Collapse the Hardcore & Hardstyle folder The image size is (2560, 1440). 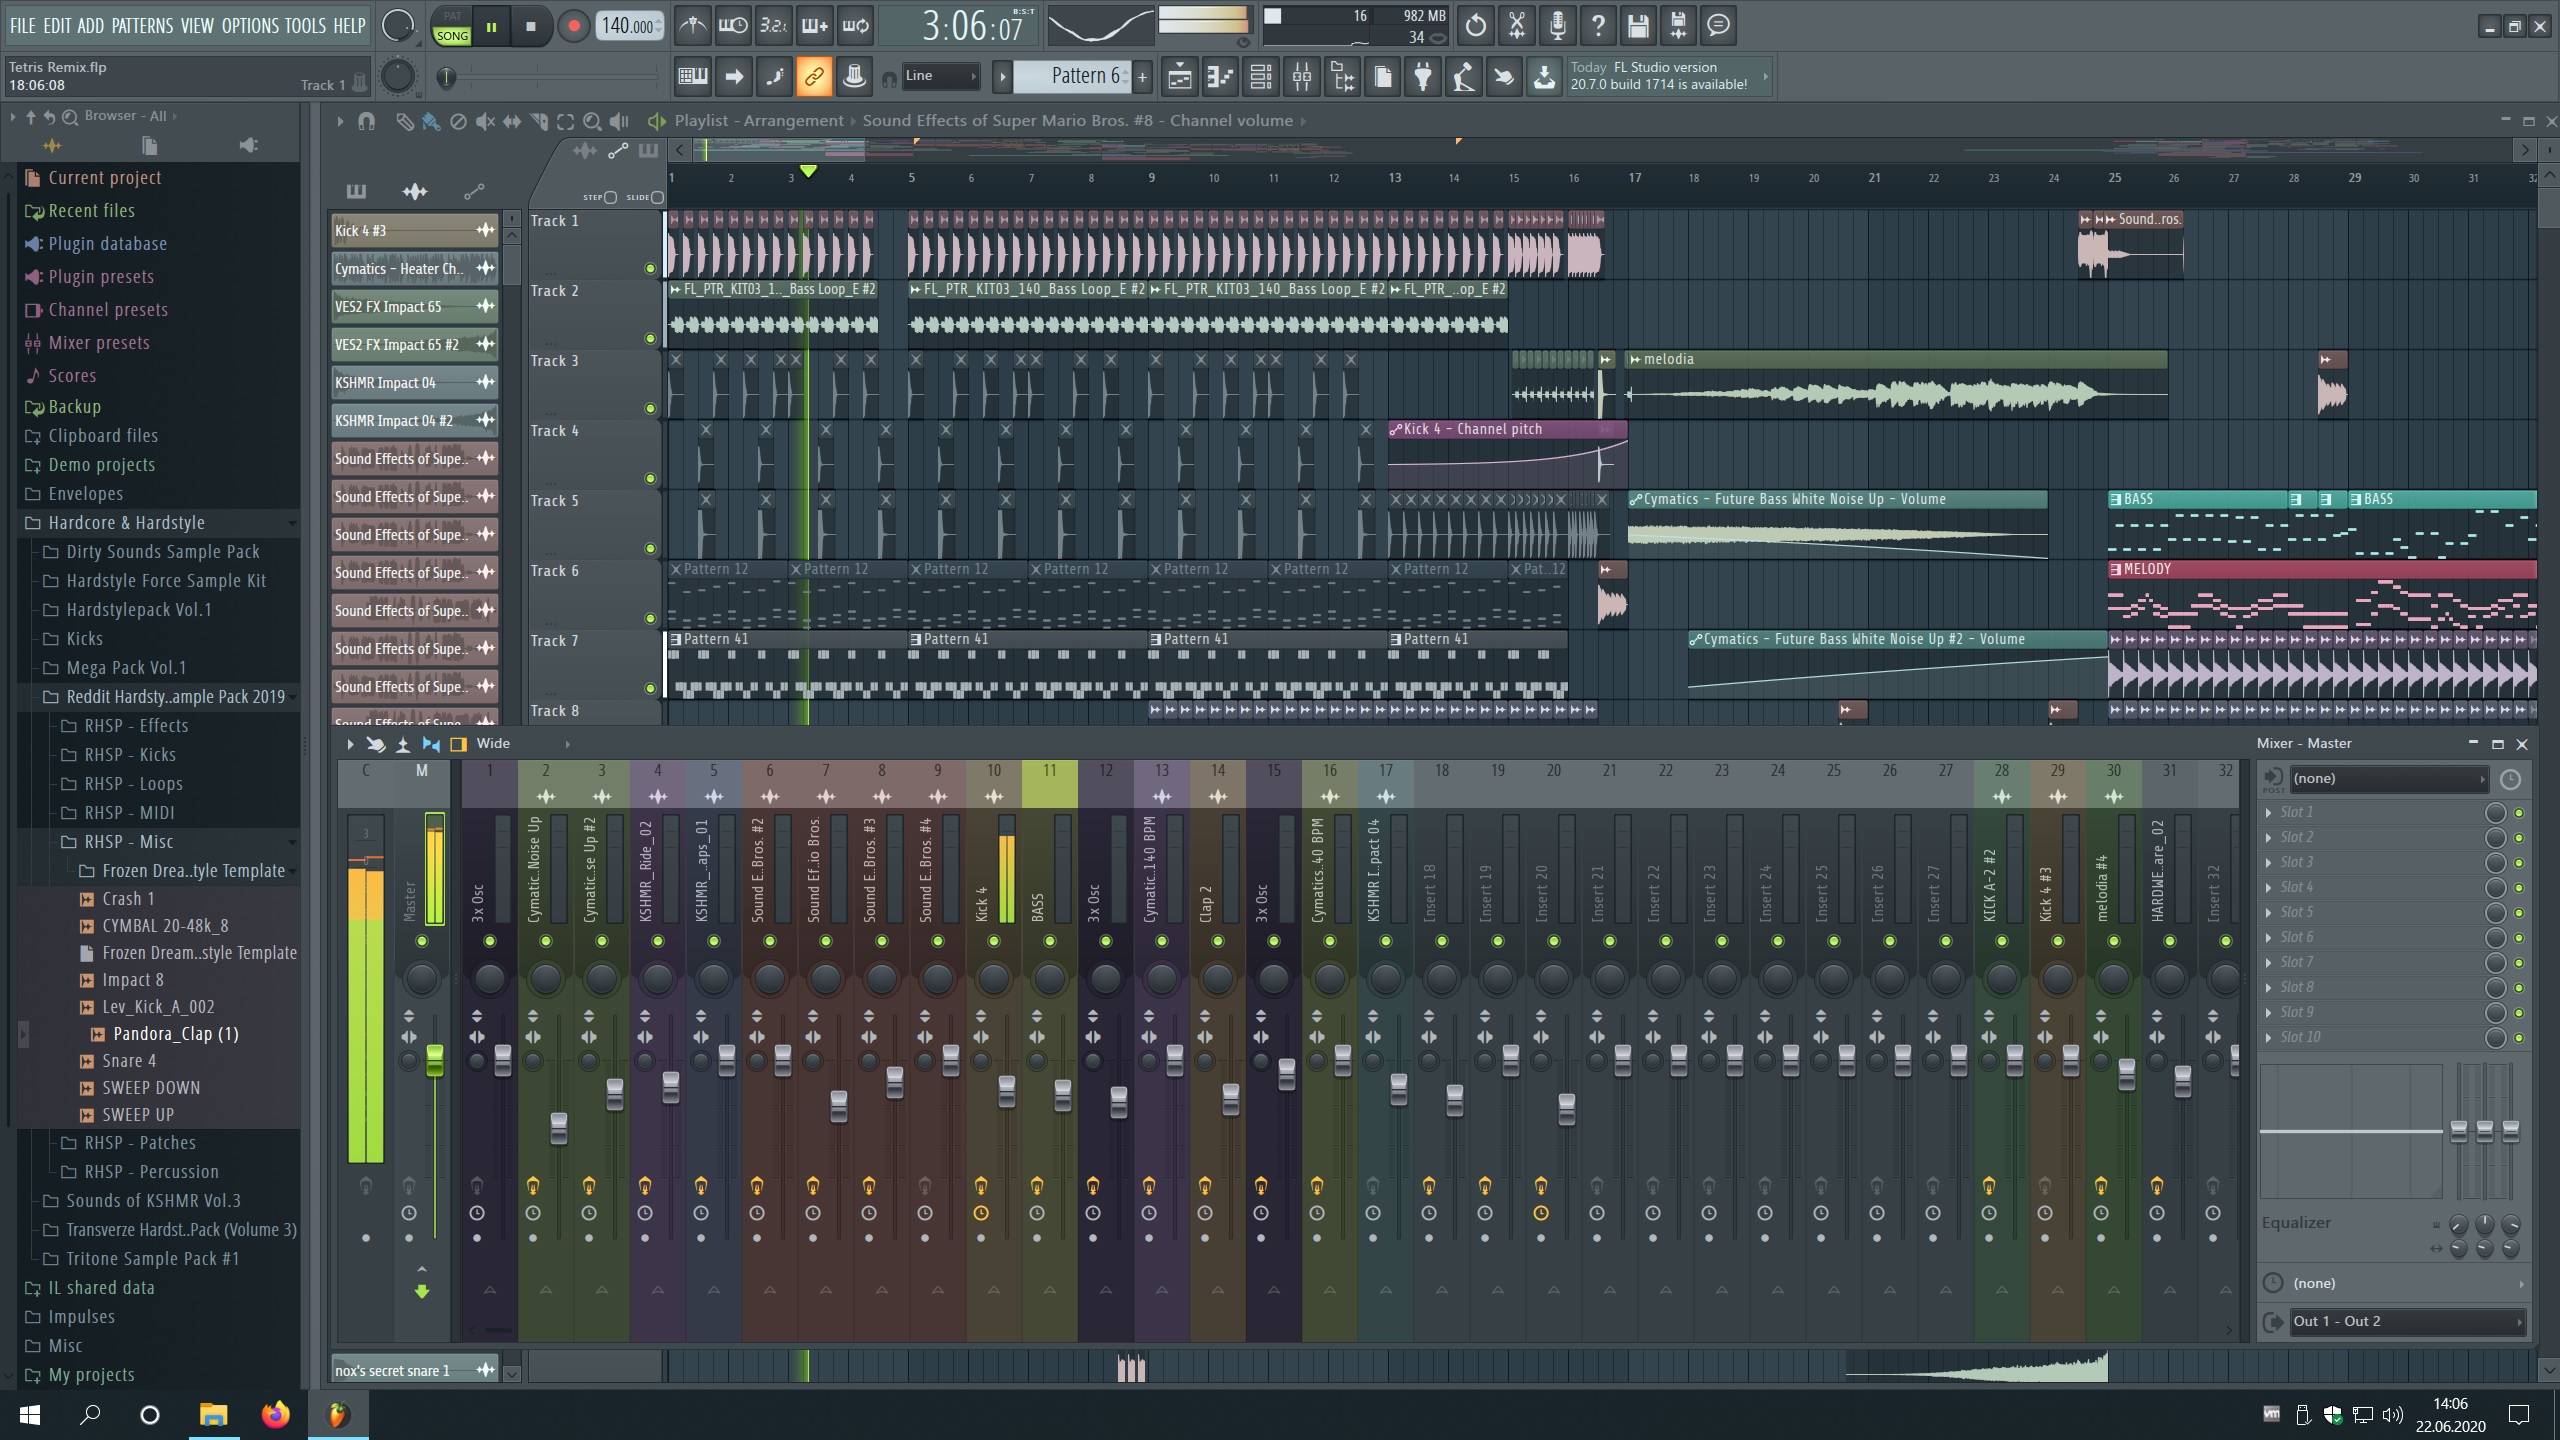pyautogui.click(x=126, y=523)
